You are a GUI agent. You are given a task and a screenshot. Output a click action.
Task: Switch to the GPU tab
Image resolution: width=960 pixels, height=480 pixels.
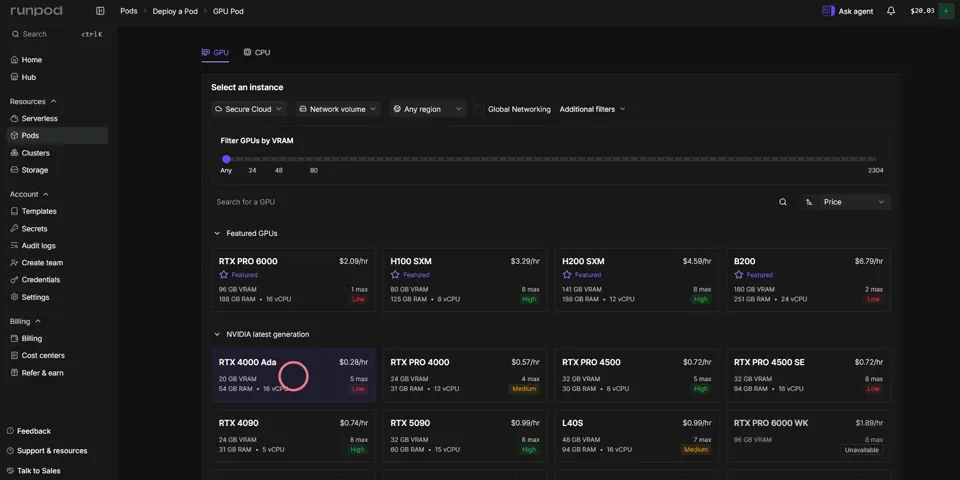[215, 53]
